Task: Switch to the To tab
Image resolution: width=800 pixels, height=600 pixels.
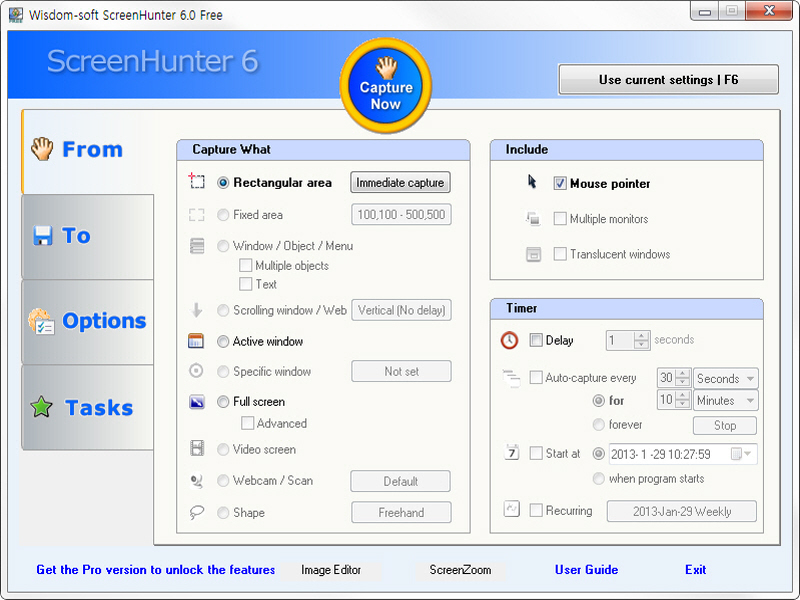Action: [88, 236]
